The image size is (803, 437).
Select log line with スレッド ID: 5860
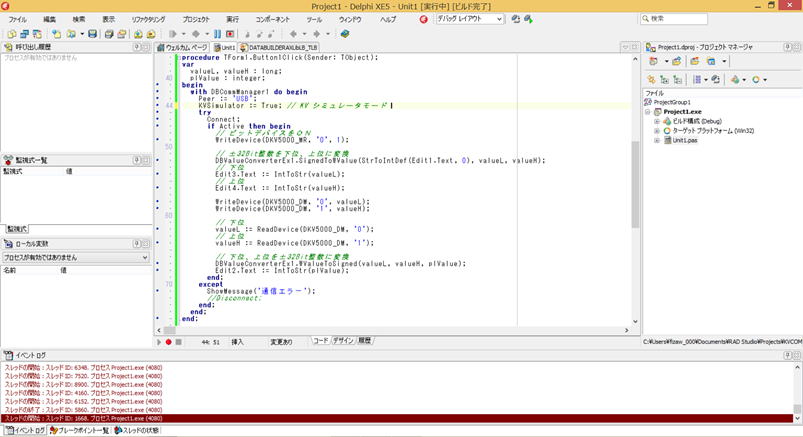pos(83,410)
